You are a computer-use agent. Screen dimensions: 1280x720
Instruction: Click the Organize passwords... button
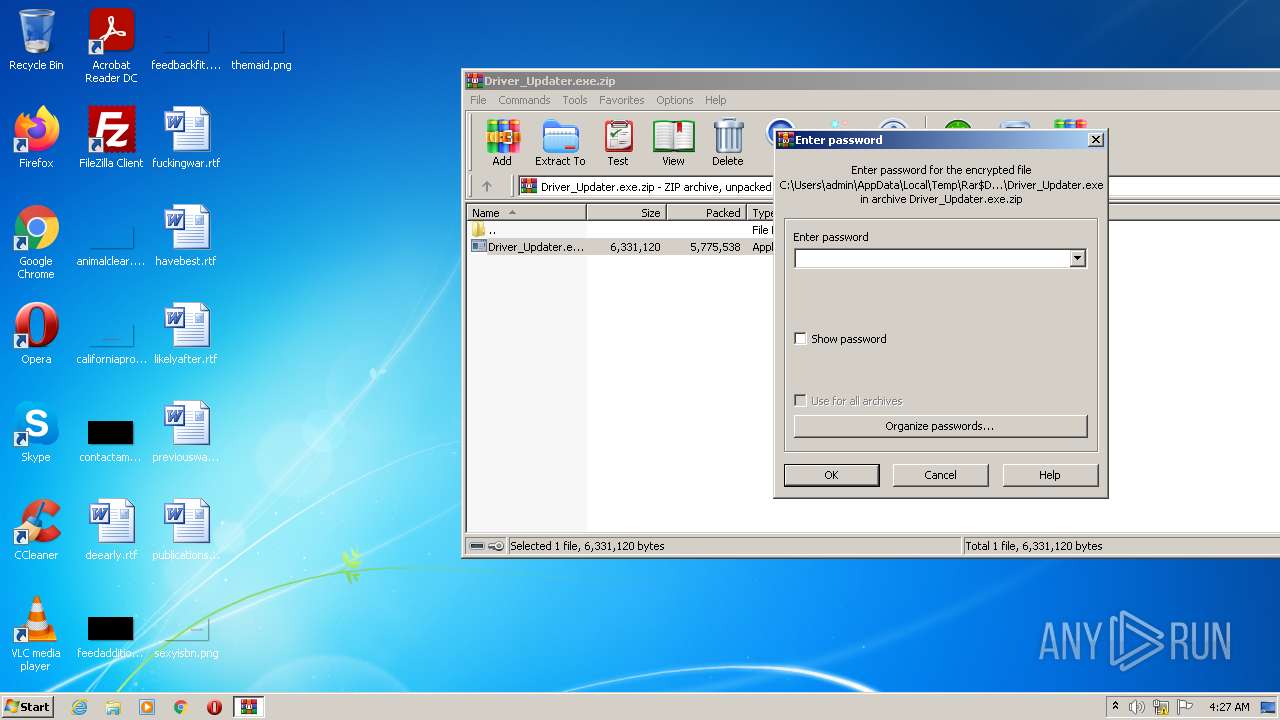[940, 426]
